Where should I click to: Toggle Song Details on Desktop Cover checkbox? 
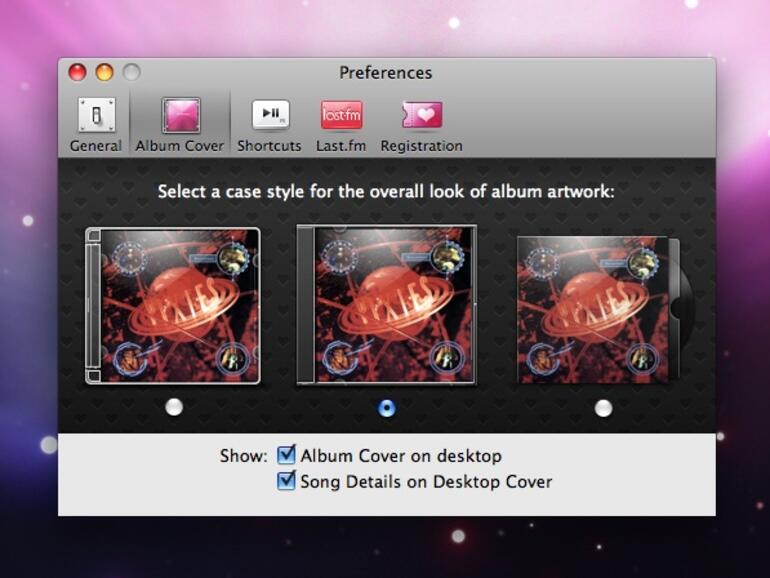(x=286, y=481)
